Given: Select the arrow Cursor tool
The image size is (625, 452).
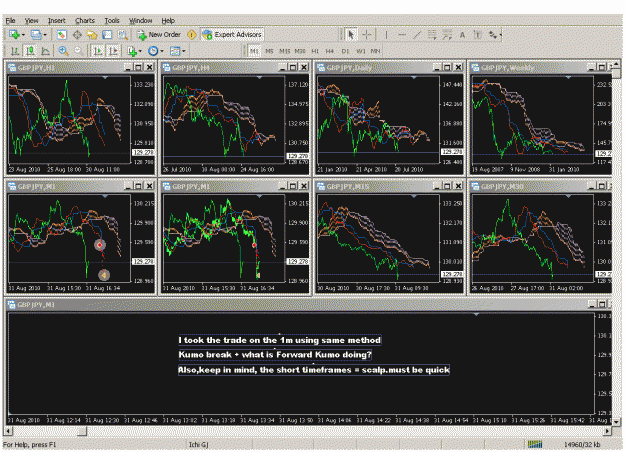Looking at the screenshot, I should click(x=351, y=35).
